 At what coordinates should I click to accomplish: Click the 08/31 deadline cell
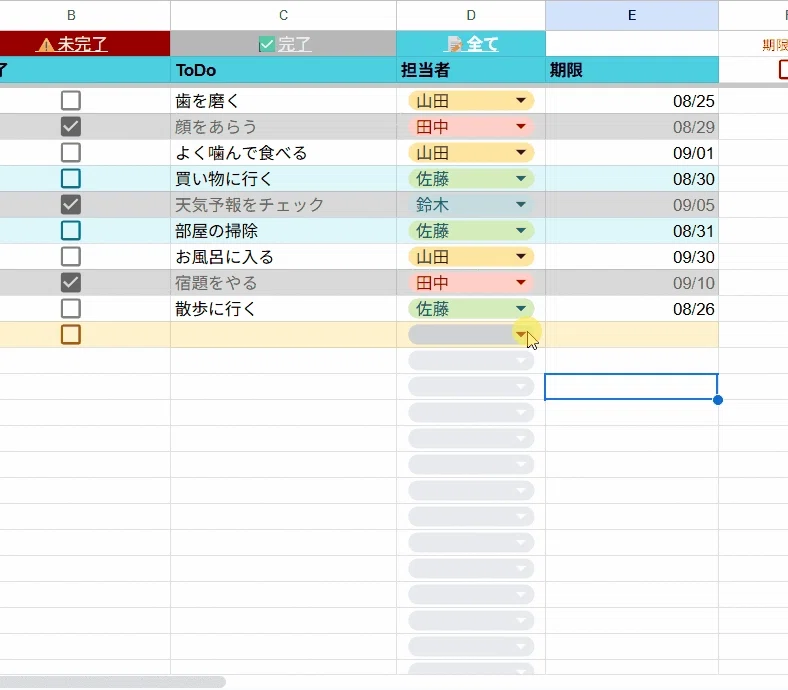[632, 231]
